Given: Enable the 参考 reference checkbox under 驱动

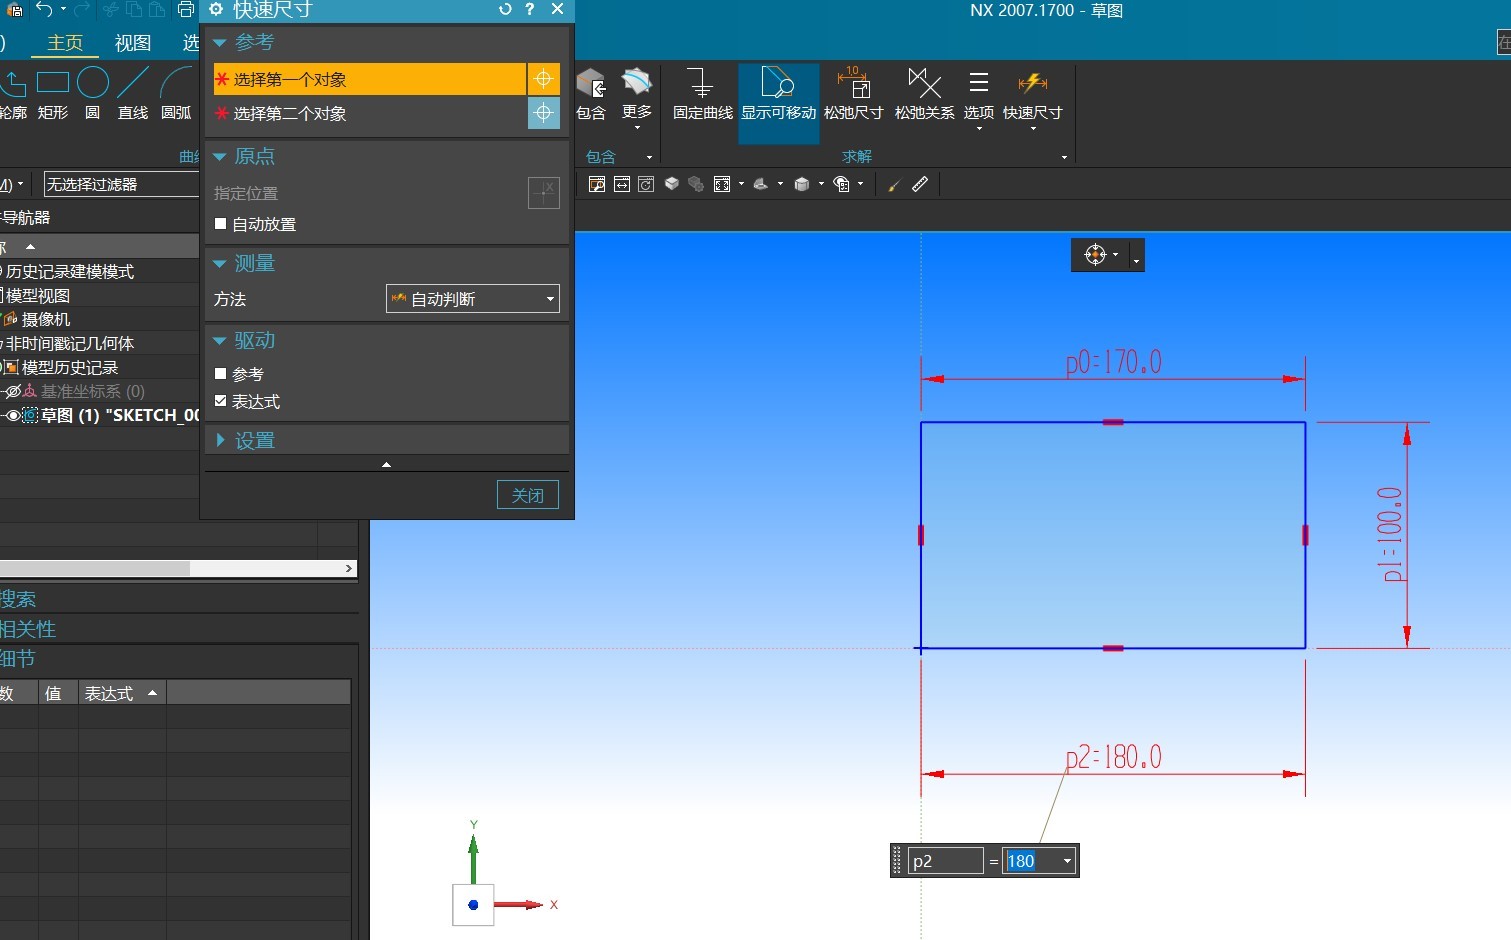Looking at the screenshot, I should (x=221, y=374).
